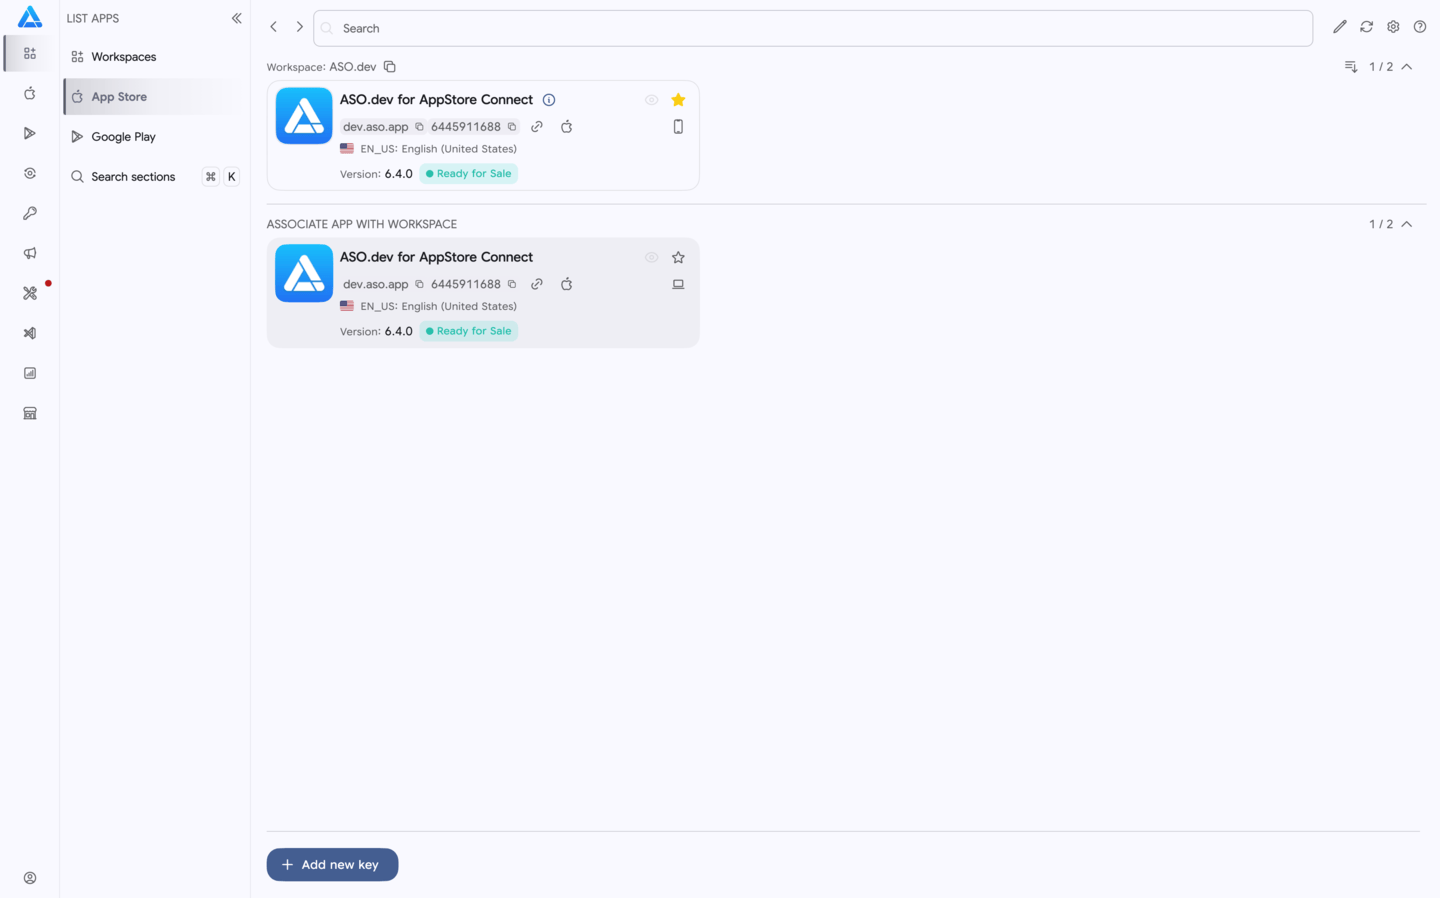Click the Apple icon in the Workspace: ASO.dev card
The image size is (1440, 898).
point(567,127)
